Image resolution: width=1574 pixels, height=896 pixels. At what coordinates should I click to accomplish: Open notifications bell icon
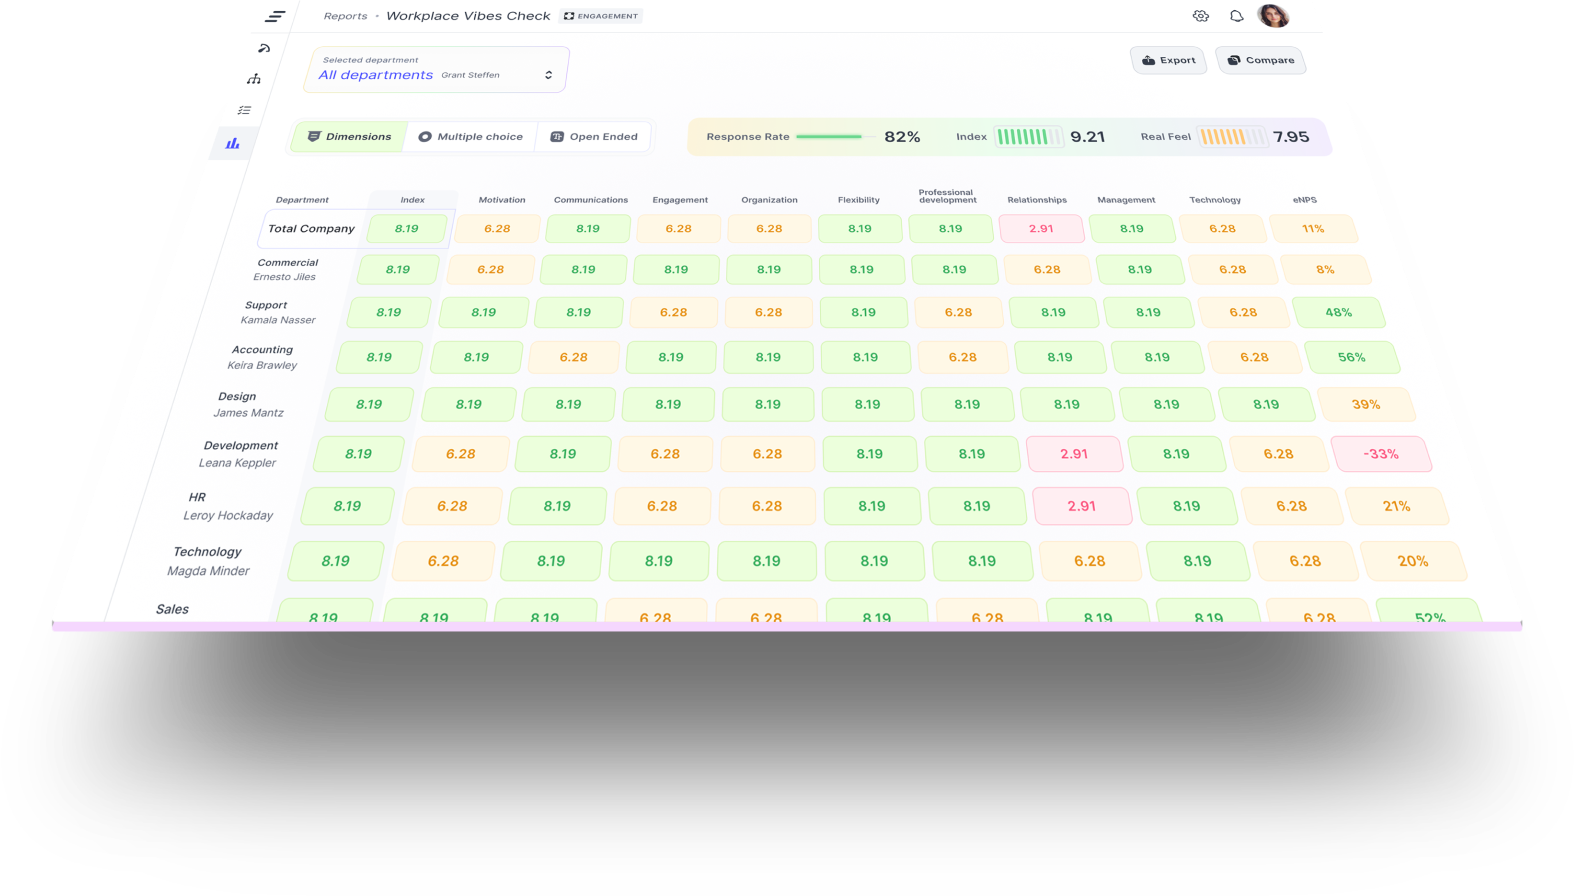pyautogui.click(x=1236, y=16)
